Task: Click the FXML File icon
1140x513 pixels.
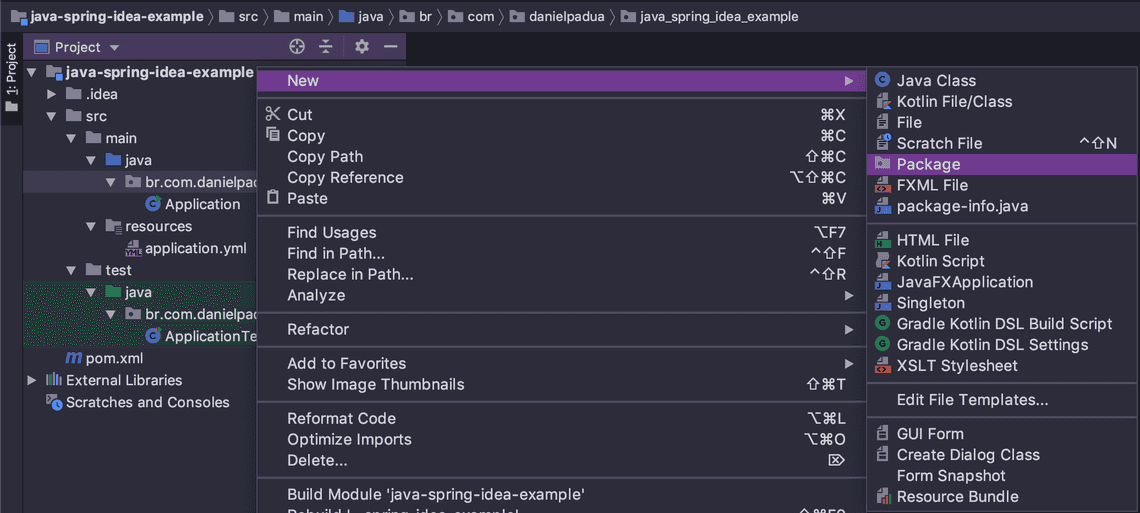Action: pyautogui.click(x=883, y=185)
